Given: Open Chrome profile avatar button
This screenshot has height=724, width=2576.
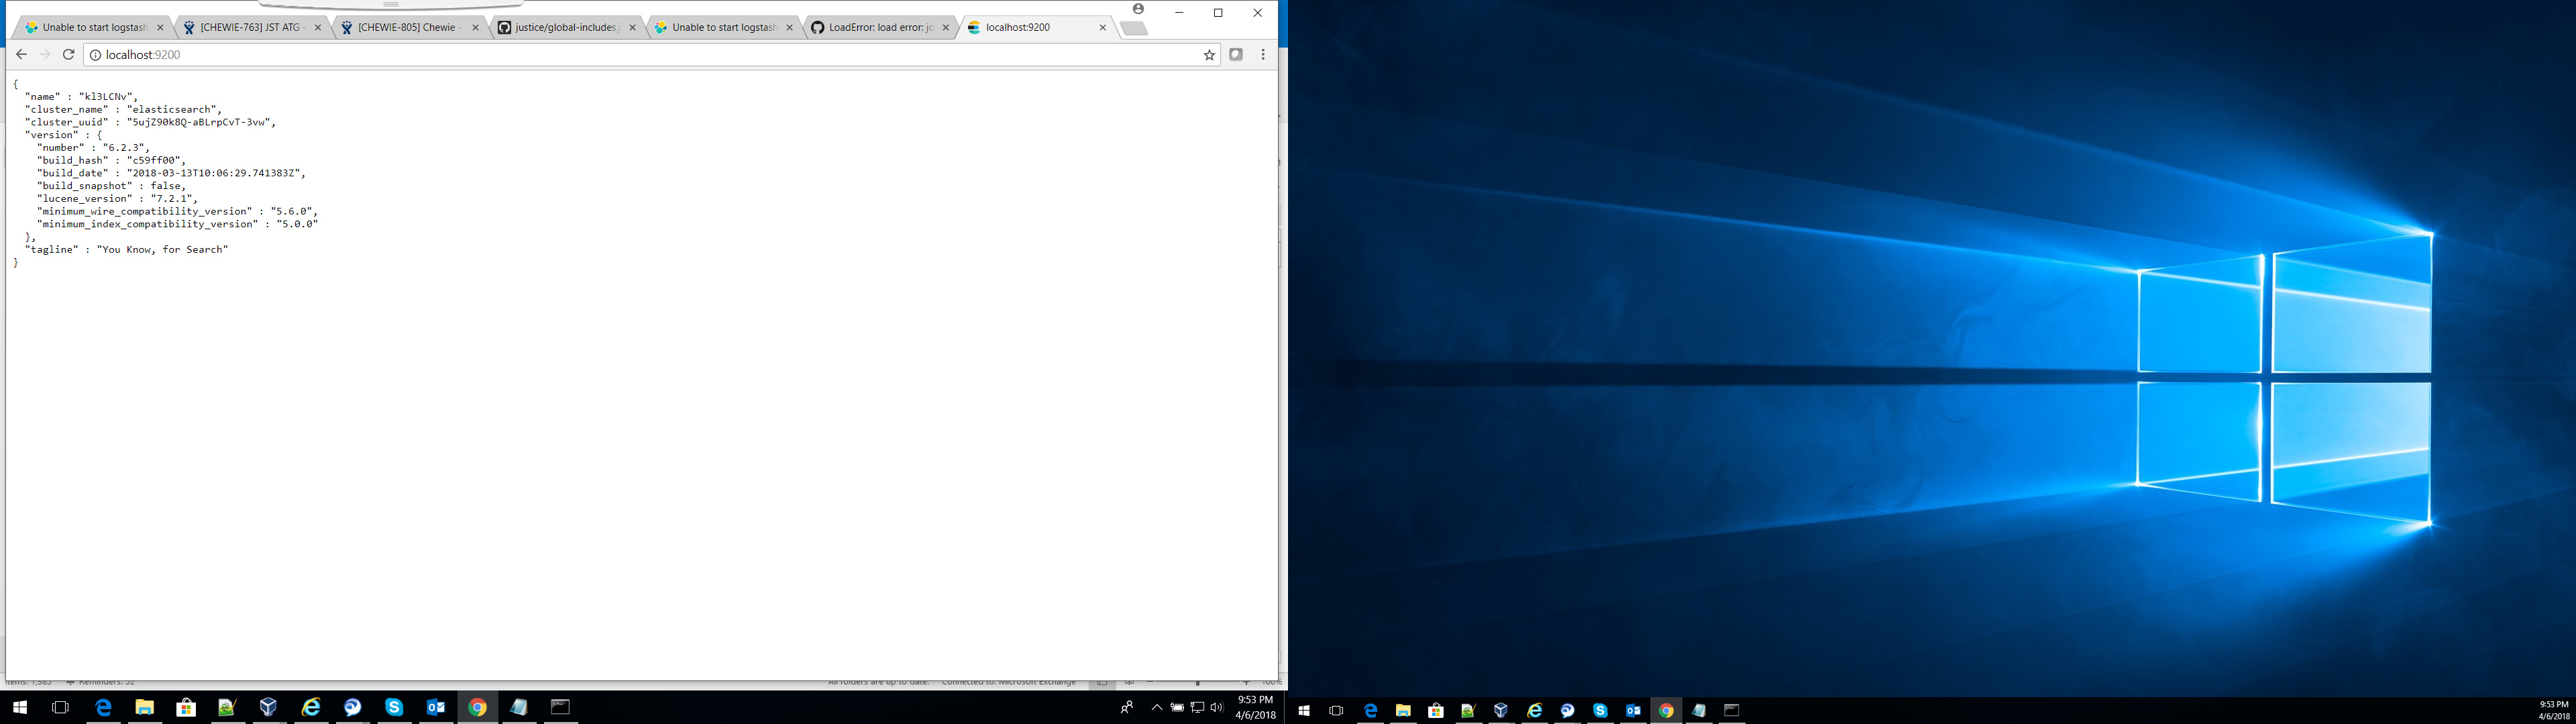Looking at the screenshot, I should click(1138, 9).
